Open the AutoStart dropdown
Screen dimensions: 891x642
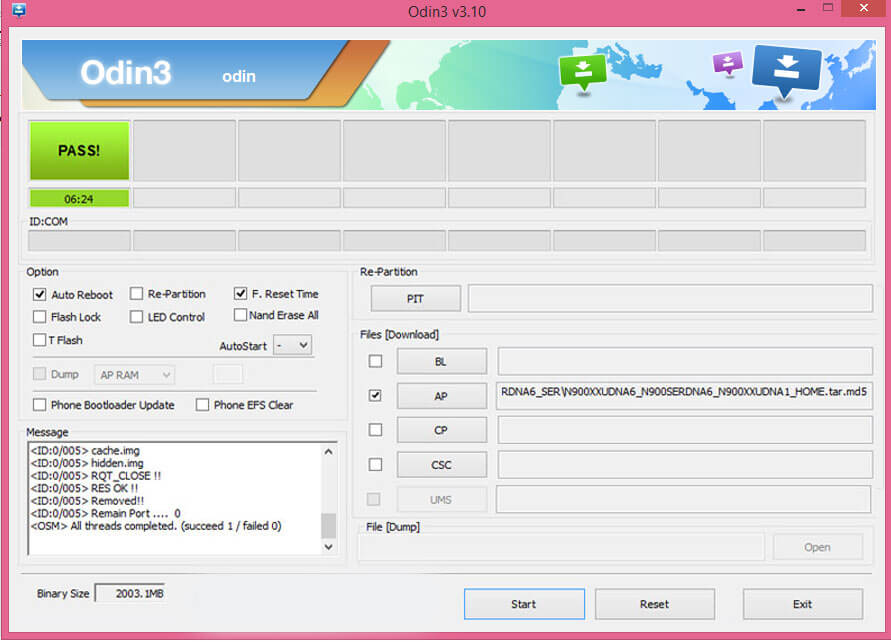click(x=293, y=345)
